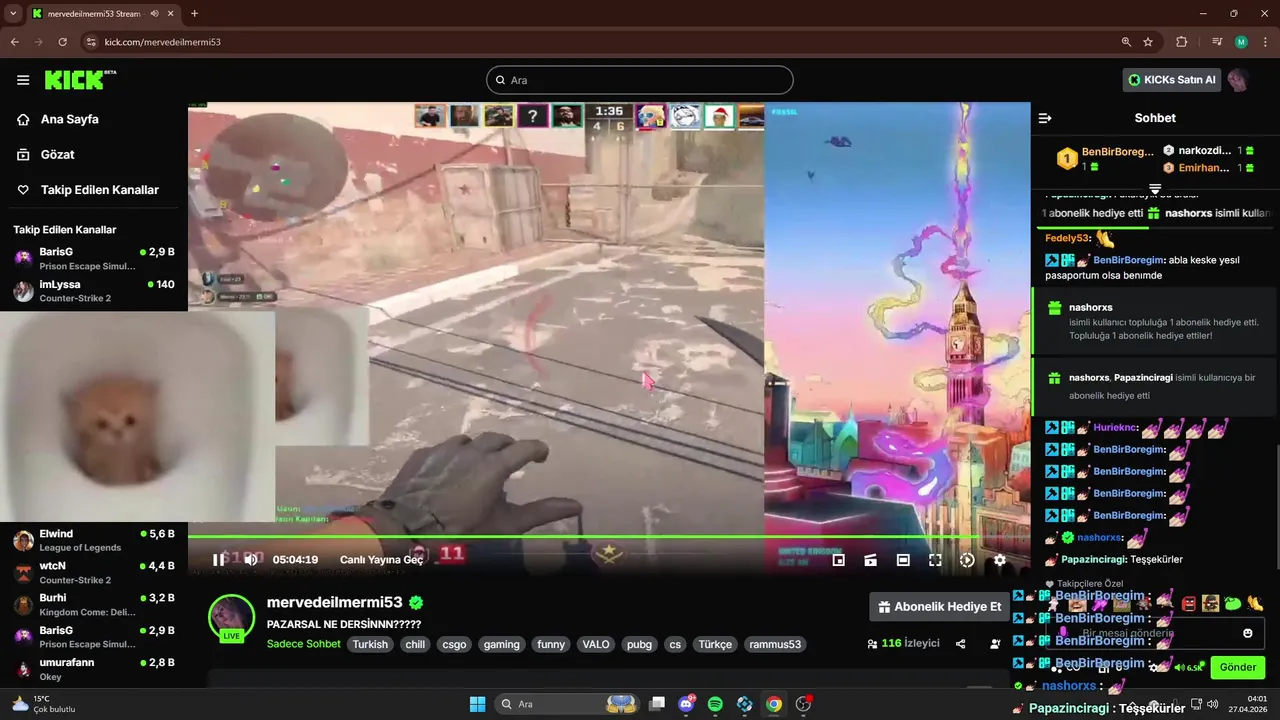Switch to mervedeilmermi53 Stream tab
The image size is (1280, 720).
tap(103, 14)
